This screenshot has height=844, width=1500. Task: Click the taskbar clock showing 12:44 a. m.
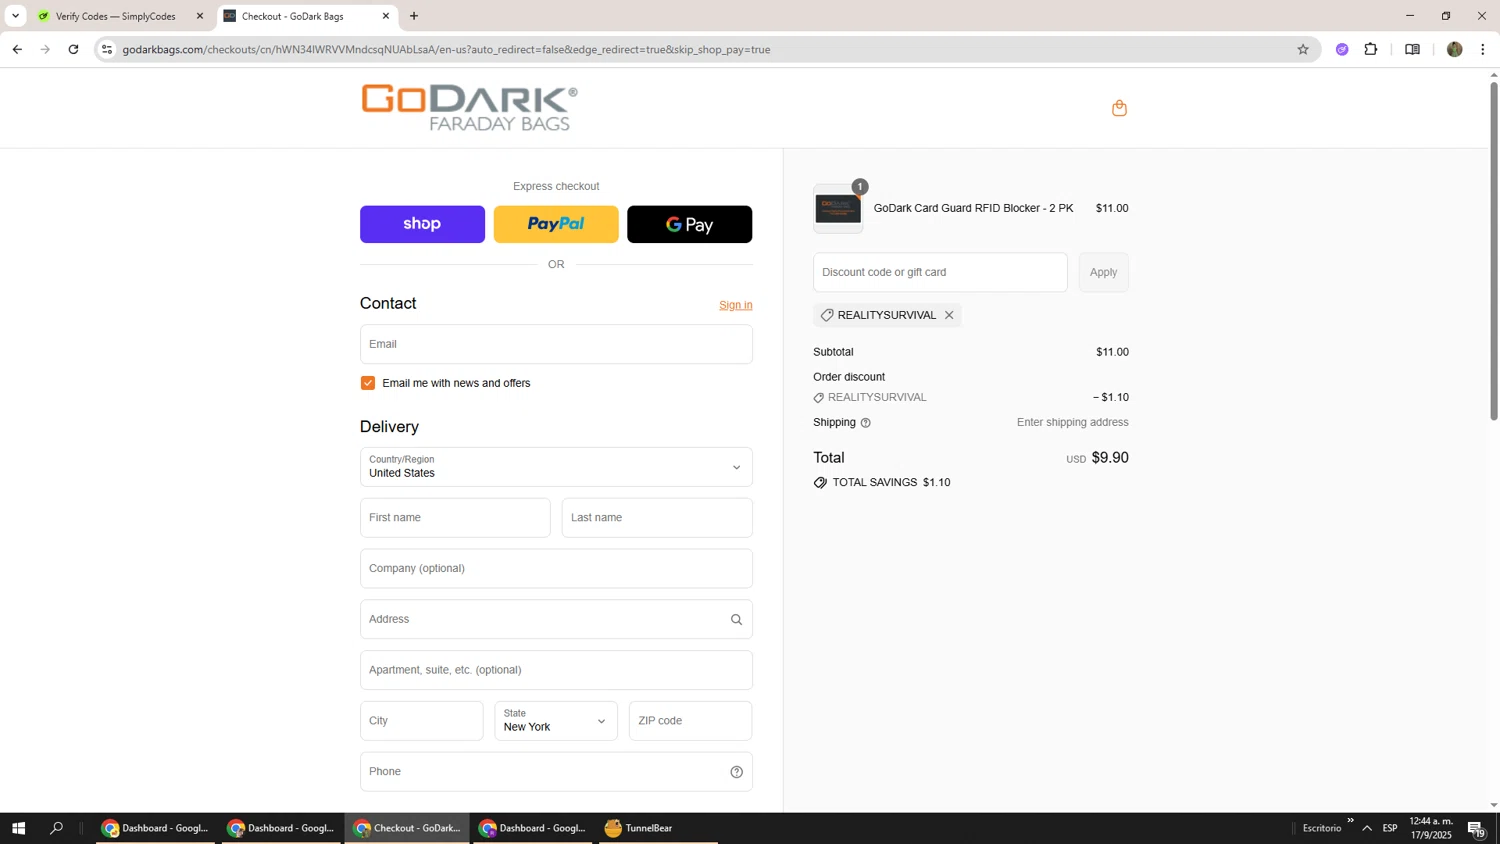[x=1431, y=828]
